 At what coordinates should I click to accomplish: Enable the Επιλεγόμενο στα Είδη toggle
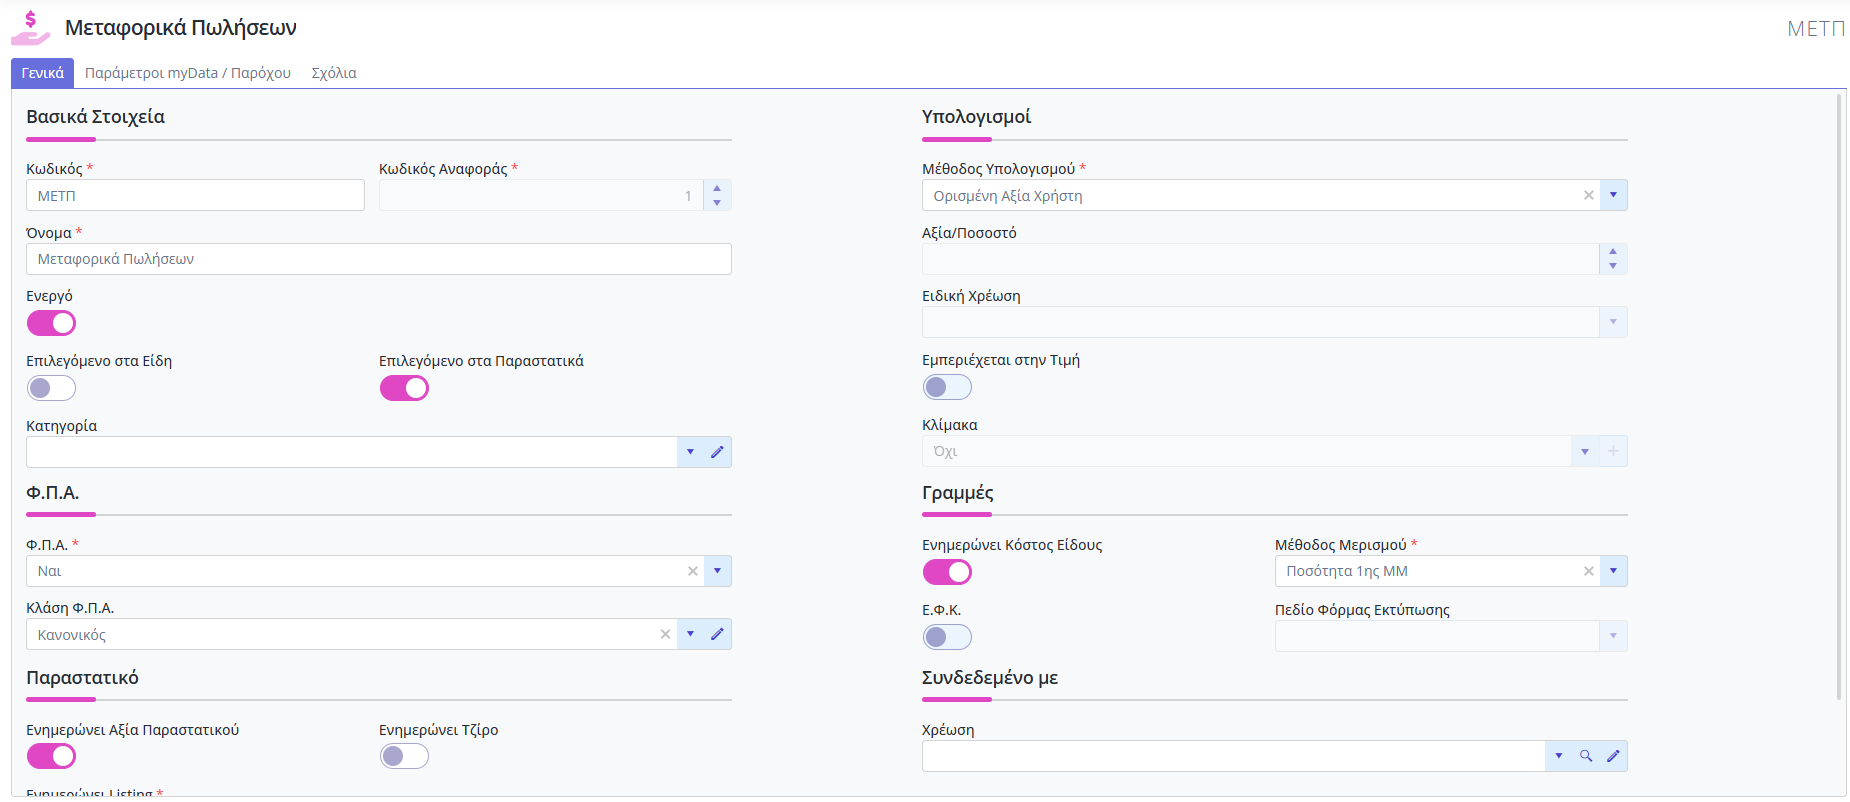pos(51,388)
